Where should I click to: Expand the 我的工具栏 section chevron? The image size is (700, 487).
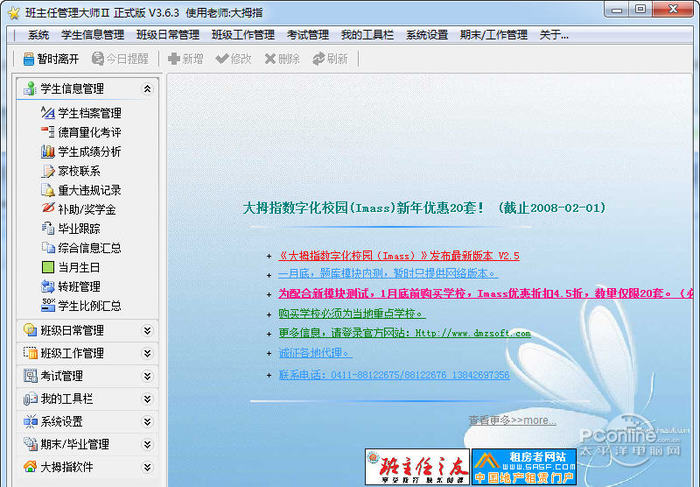pyautogui.click(x=147, y=399)
